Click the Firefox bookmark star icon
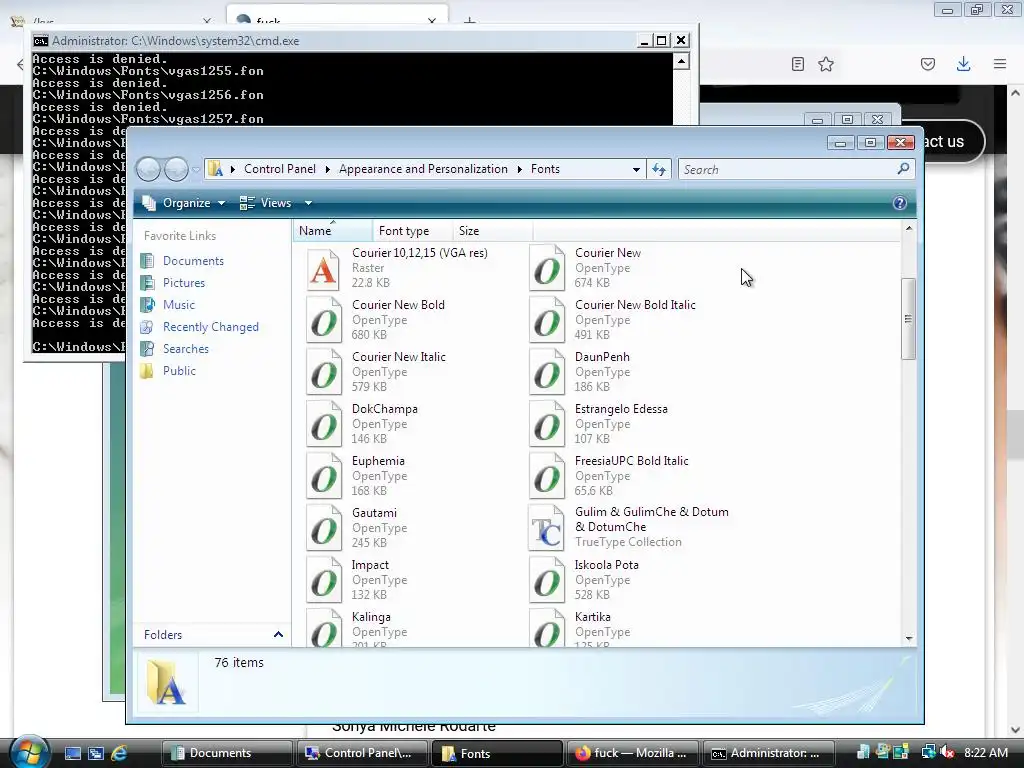 (x=826, y=64)
